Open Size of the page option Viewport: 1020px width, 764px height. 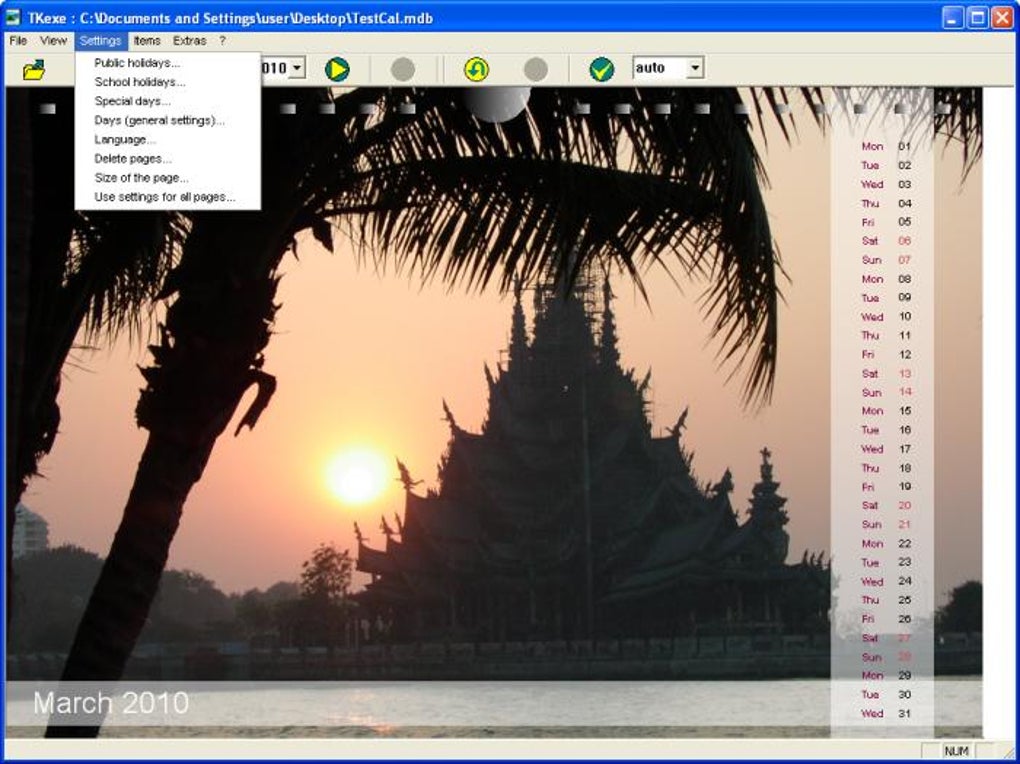(x=141, y=178)
